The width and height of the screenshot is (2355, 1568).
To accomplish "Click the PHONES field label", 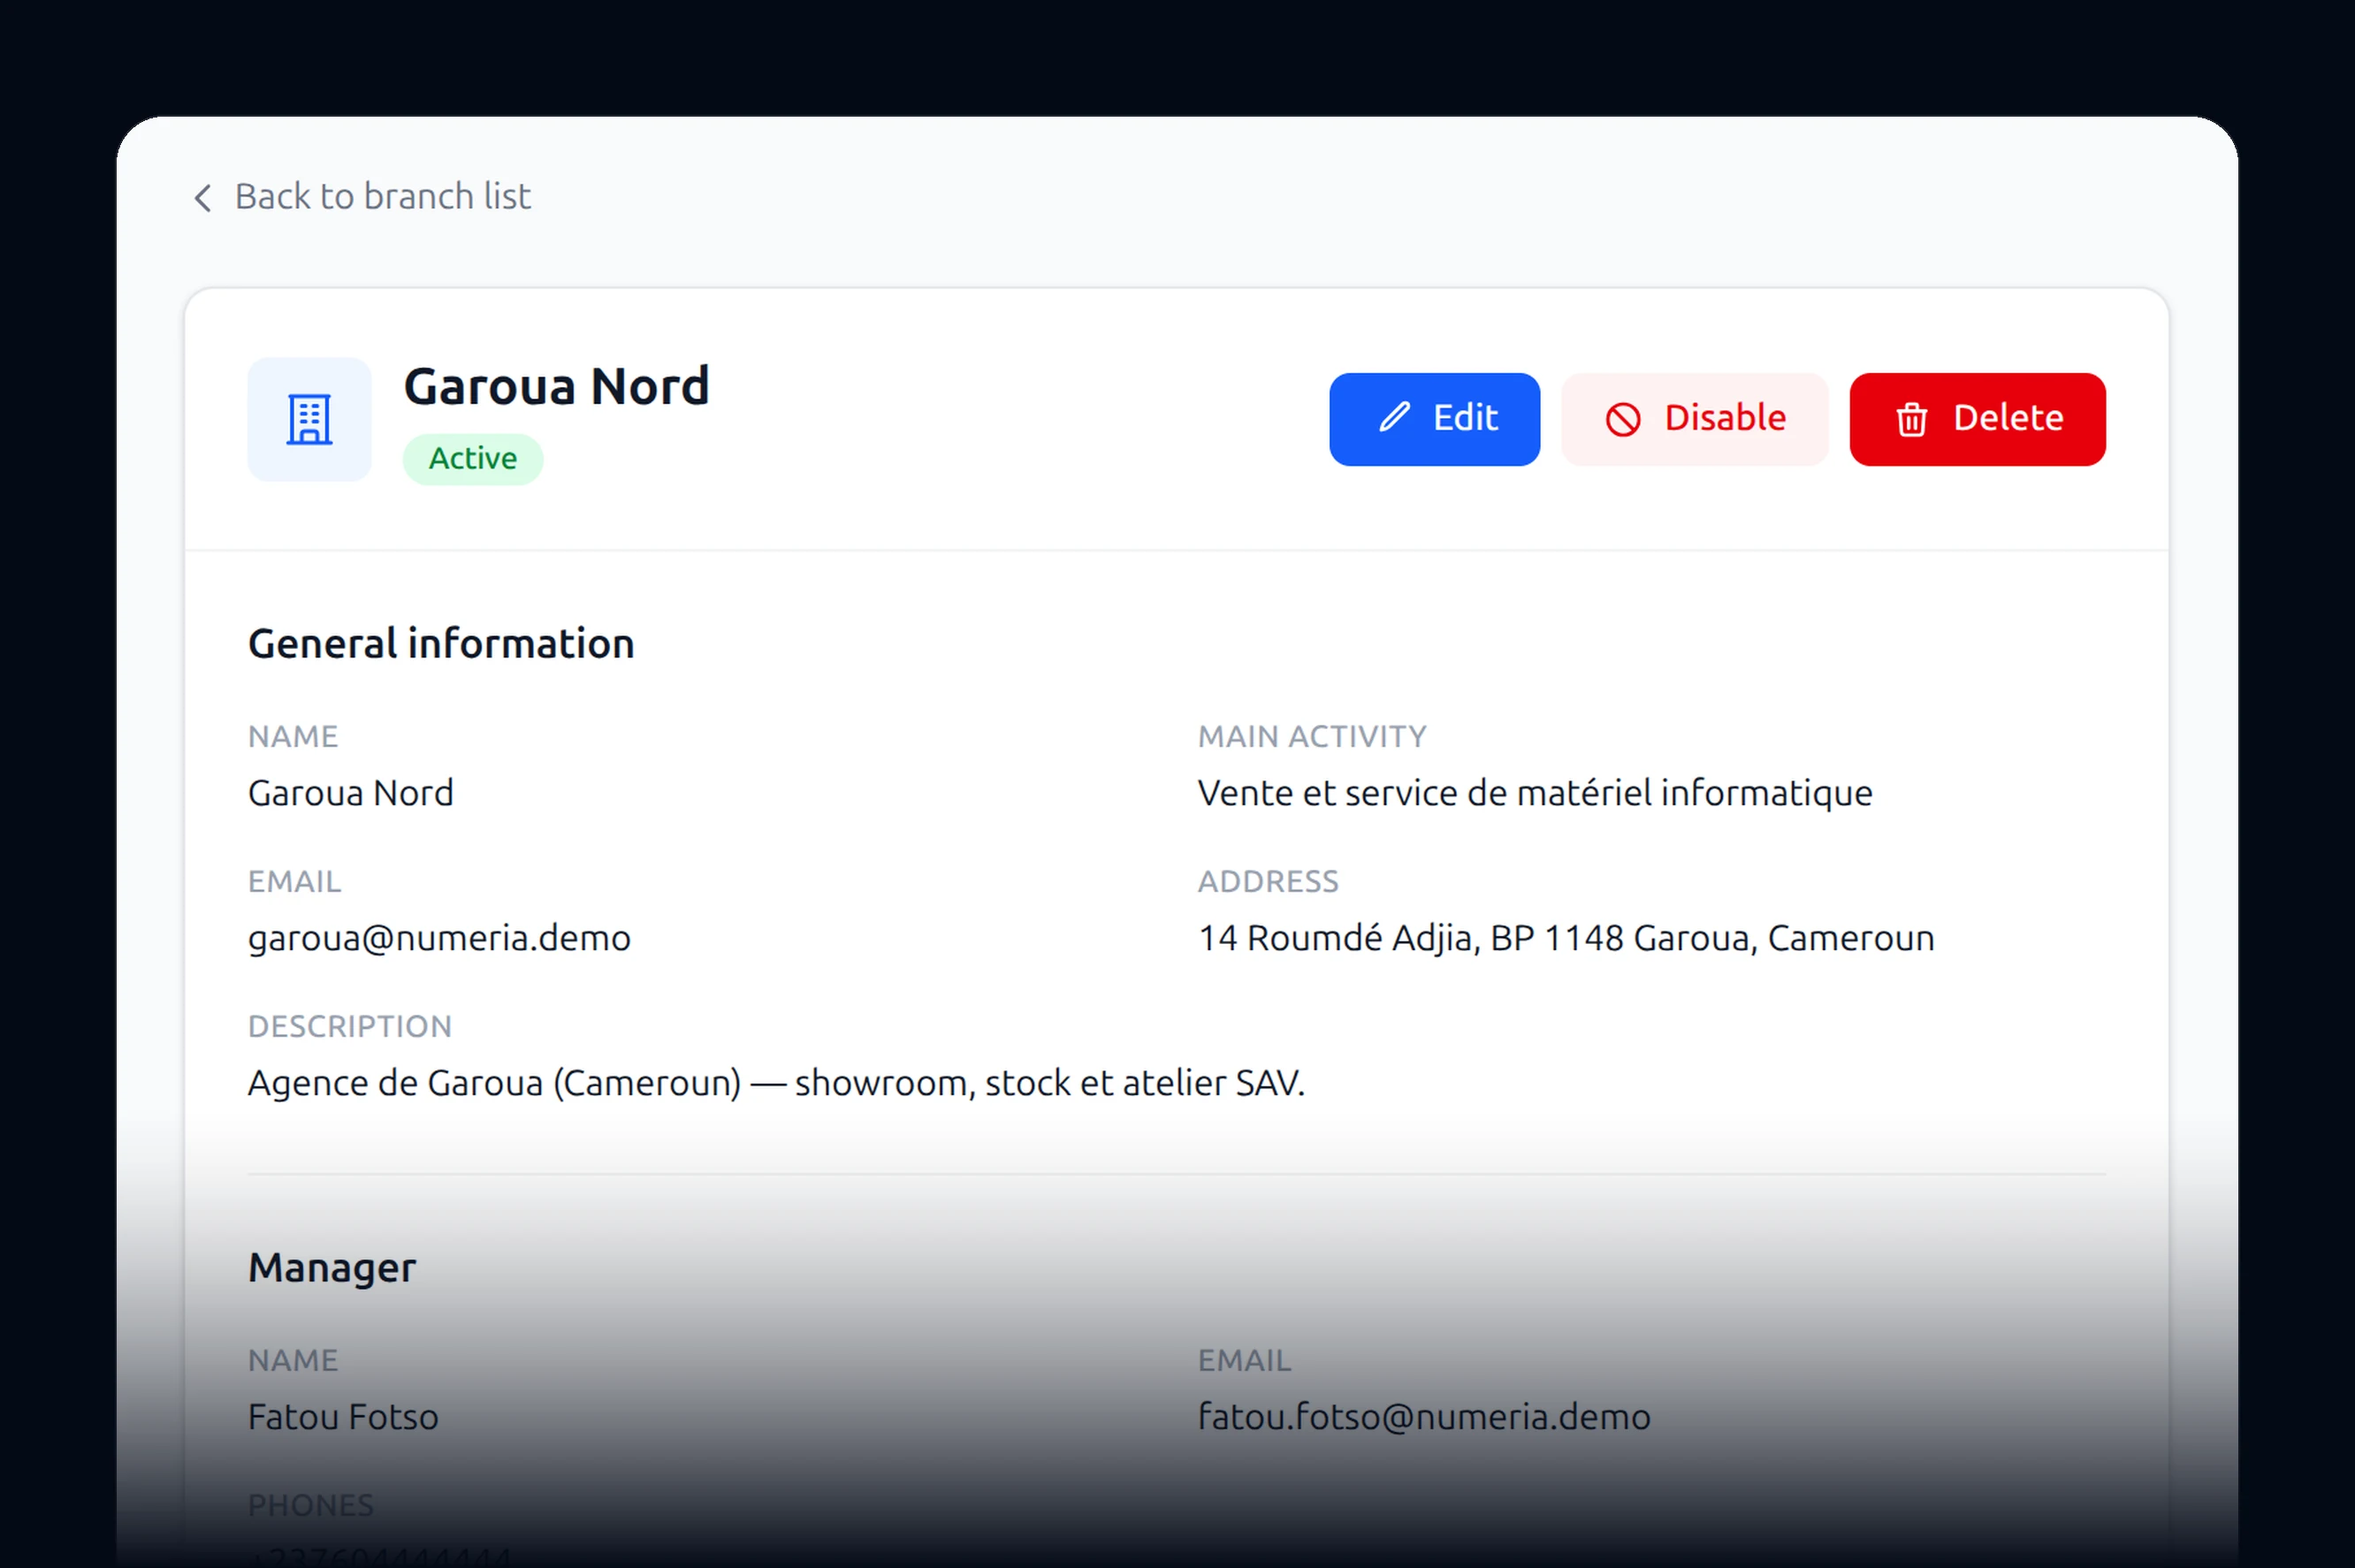I will pos(311,1506).
